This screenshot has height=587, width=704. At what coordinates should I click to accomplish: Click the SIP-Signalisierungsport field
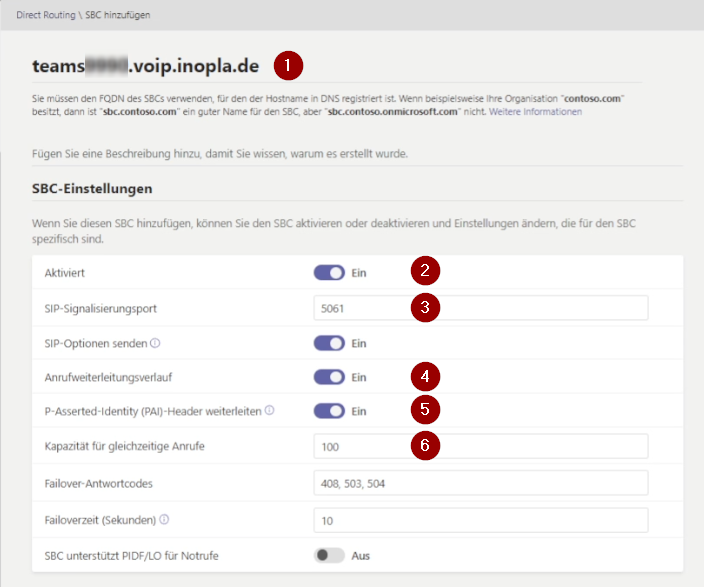(481, 308)
